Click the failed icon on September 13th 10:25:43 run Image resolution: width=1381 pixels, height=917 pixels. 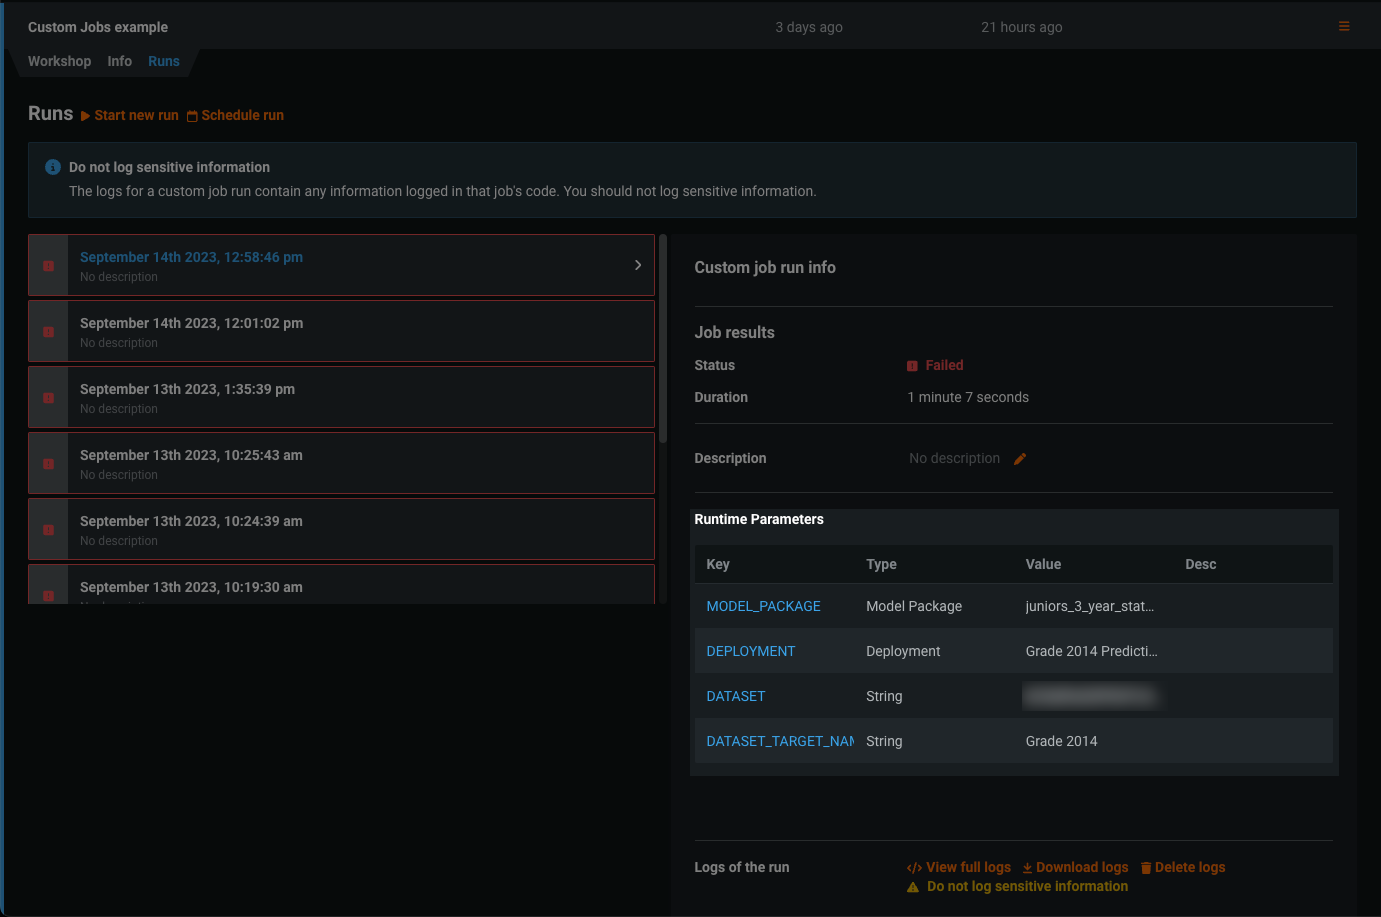(x=48, y=464)
